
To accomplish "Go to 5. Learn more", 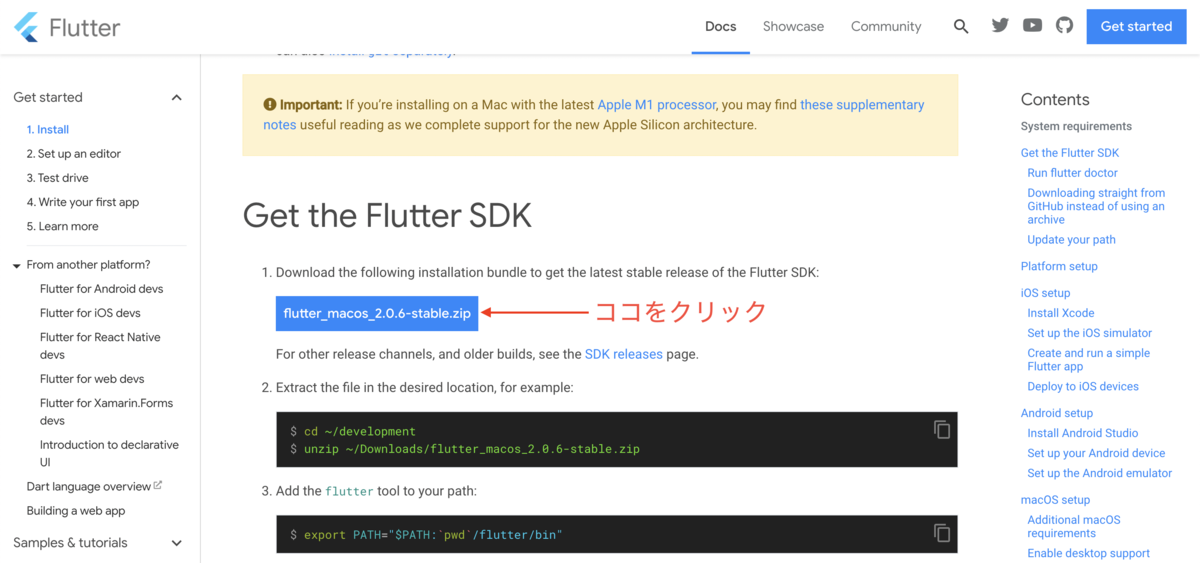I will pyautogui.click(x=63, y=226).
